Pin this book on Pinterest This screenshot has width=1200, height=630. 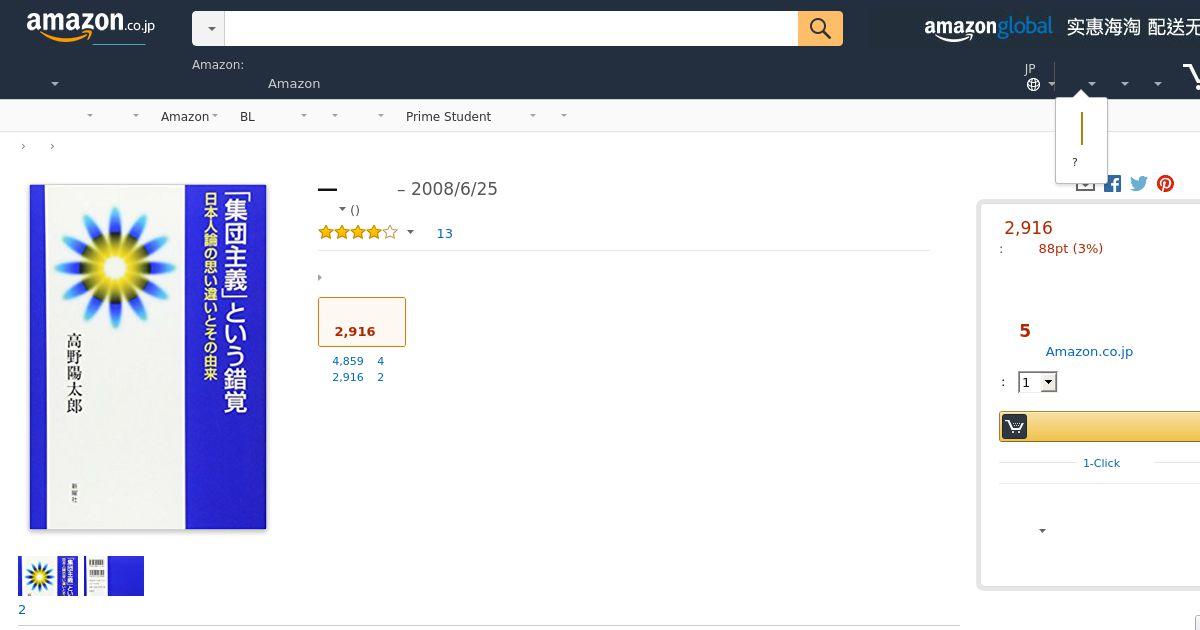tap(1165, 183)
